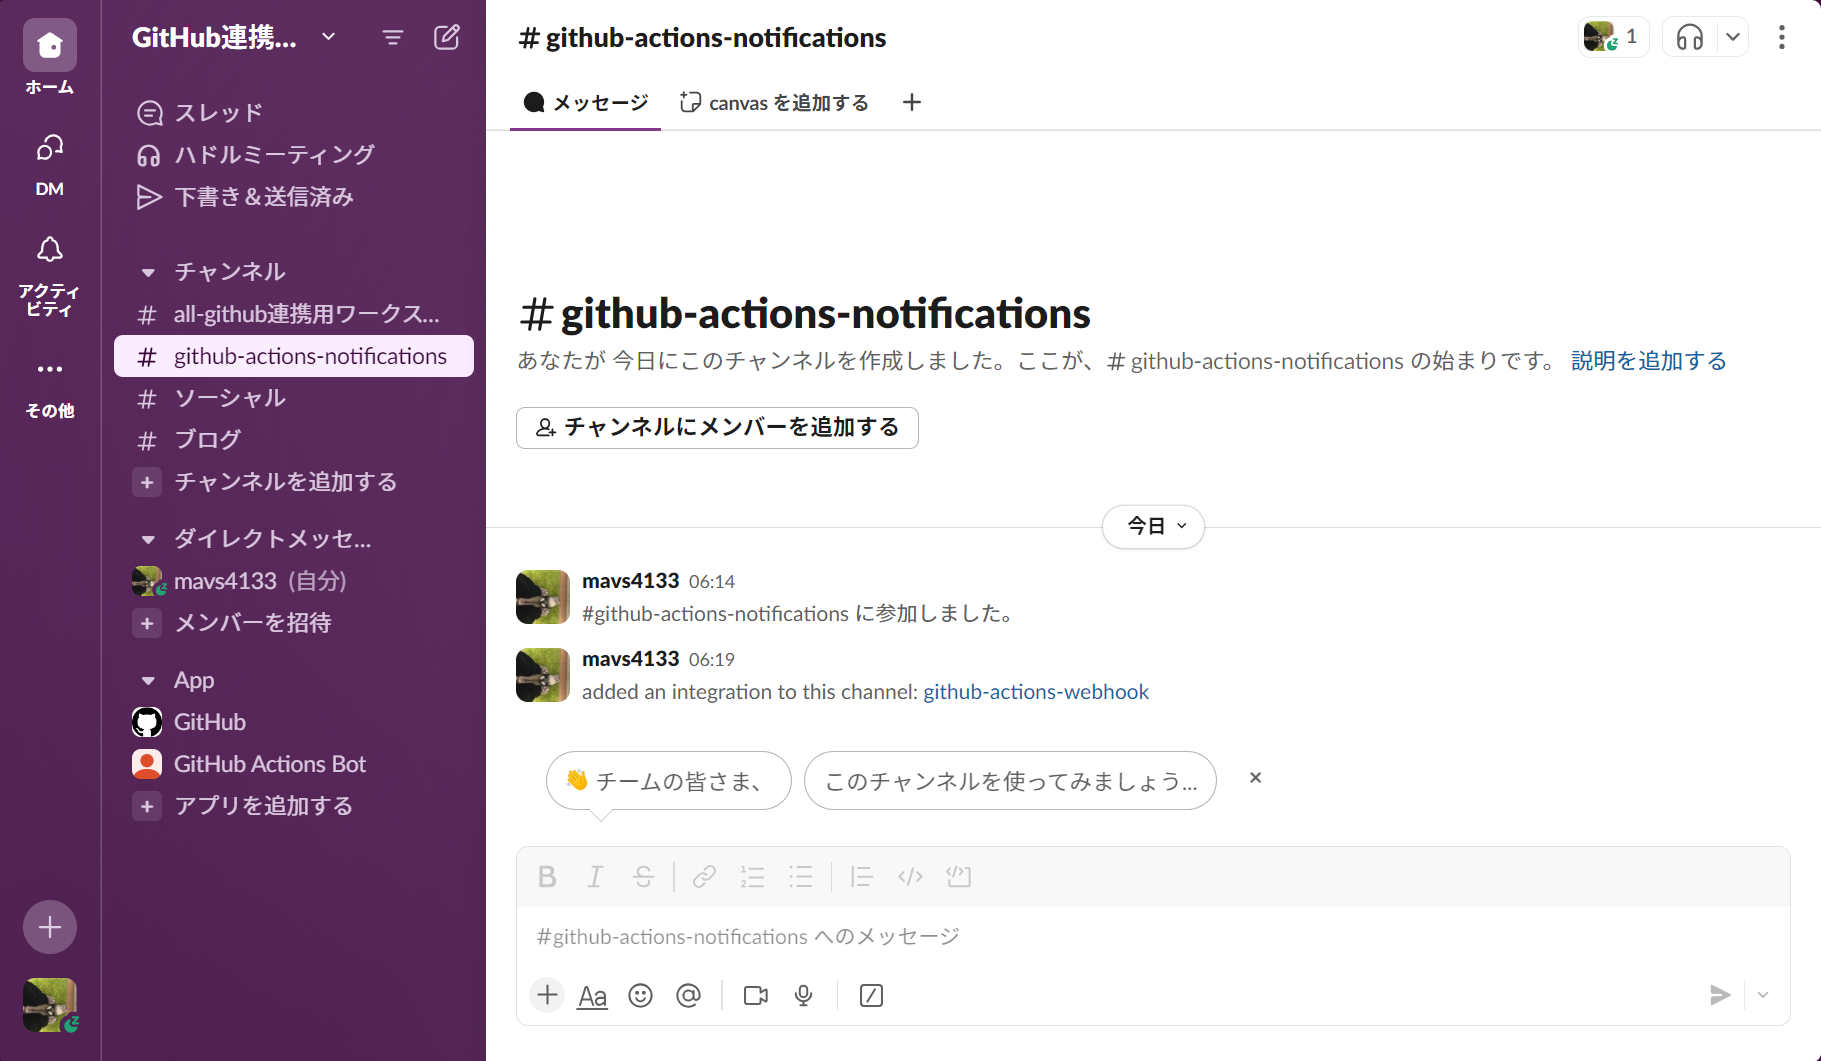Click メンバーを招待
The height and width of the screenshot is (1061, 1821).
[x=293, y=623]
